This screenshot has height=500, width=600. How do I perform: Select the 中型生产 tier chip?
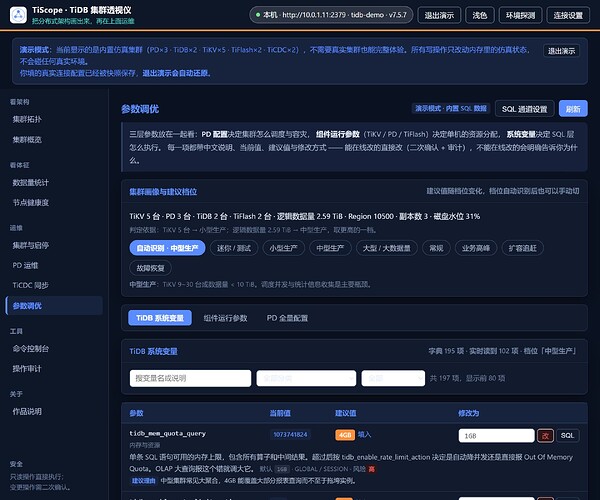330,248
